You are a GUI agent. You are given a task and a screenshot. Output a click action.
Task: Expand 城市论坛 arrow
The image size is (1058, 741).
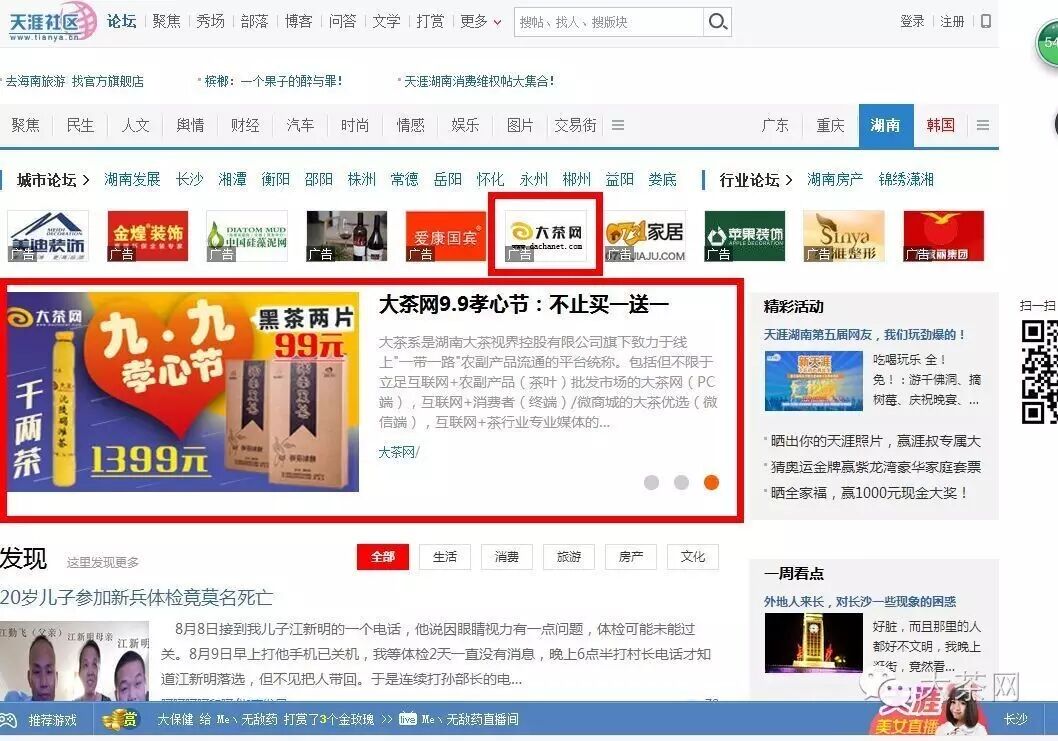coord(86,180)
